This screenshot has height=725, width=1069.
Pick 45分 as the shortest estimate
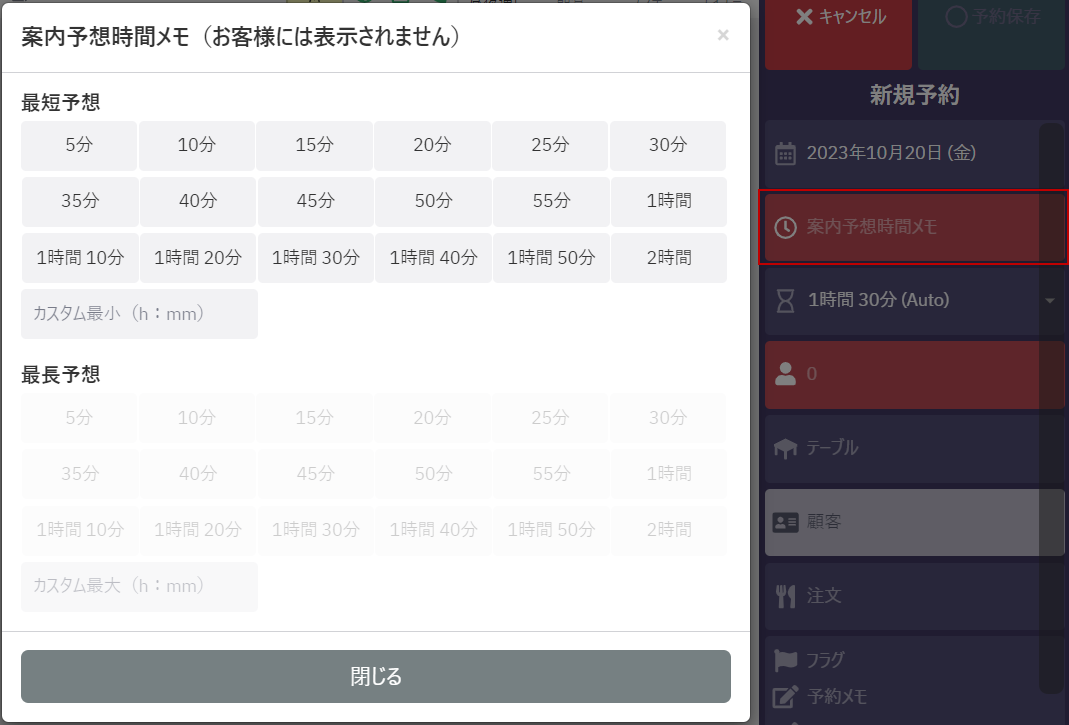[315, 201]
